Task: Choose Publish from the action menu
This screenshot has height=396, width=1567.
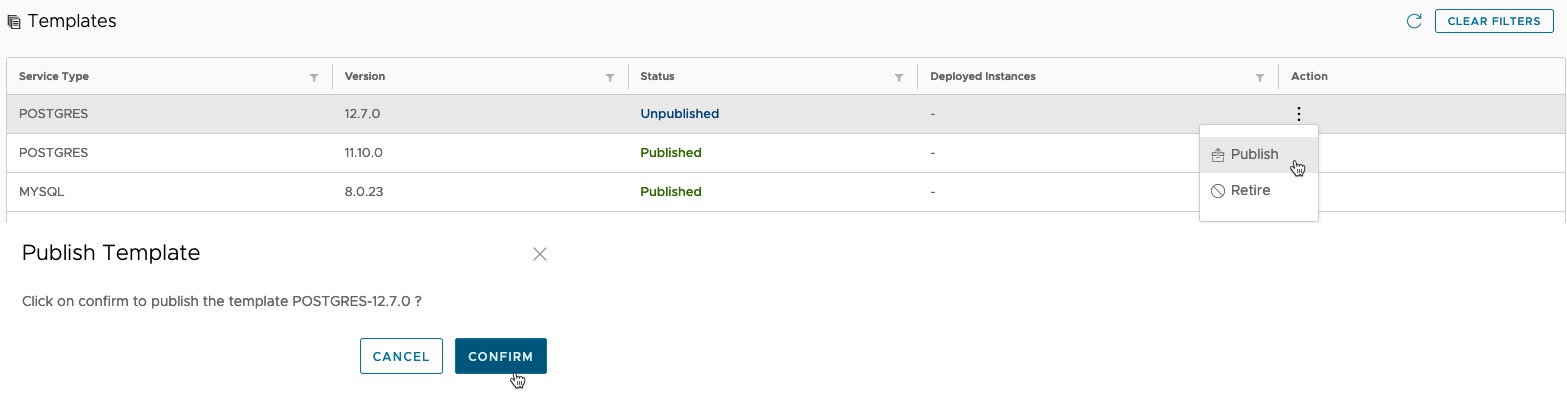Action: coord(1259,155)
